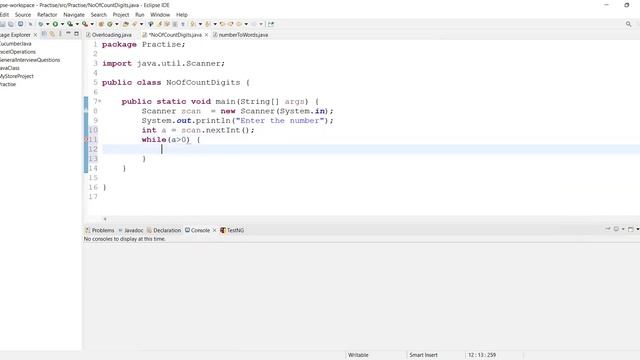The height and width of the screenshot is (360, 640).
Task: Toggle Link with Editor in Package Explorer
Action: click(x=52, y=34)
